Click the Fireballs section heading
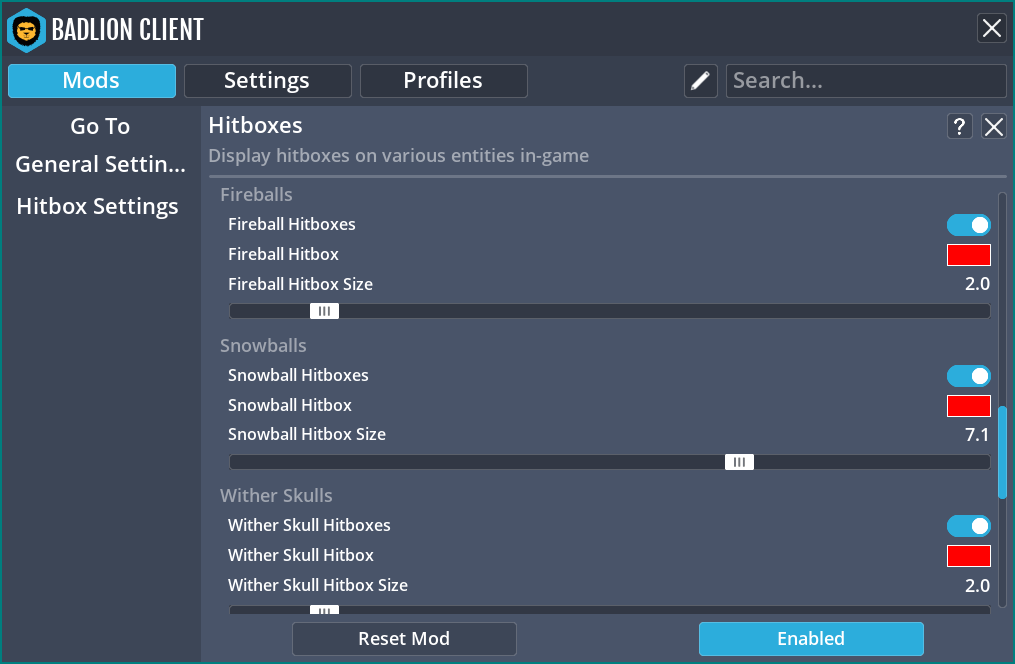Viewport: 1015px width, 664px height. (256, 195)
